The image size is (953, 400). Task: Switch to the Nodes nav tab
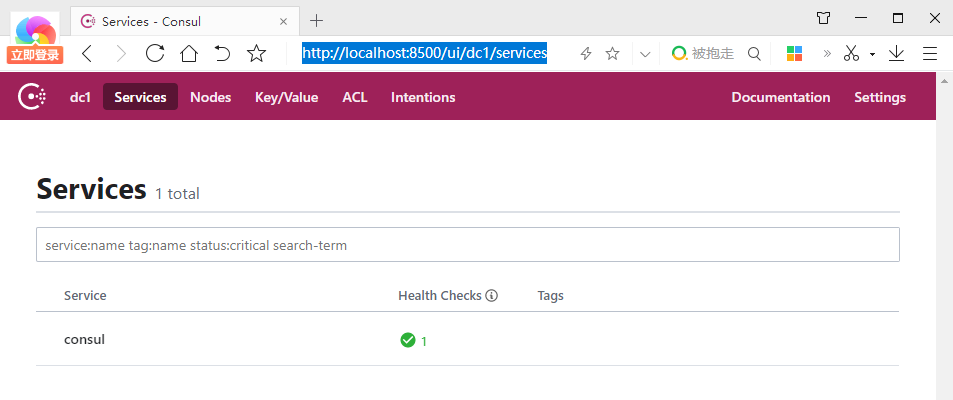(210, 97)
